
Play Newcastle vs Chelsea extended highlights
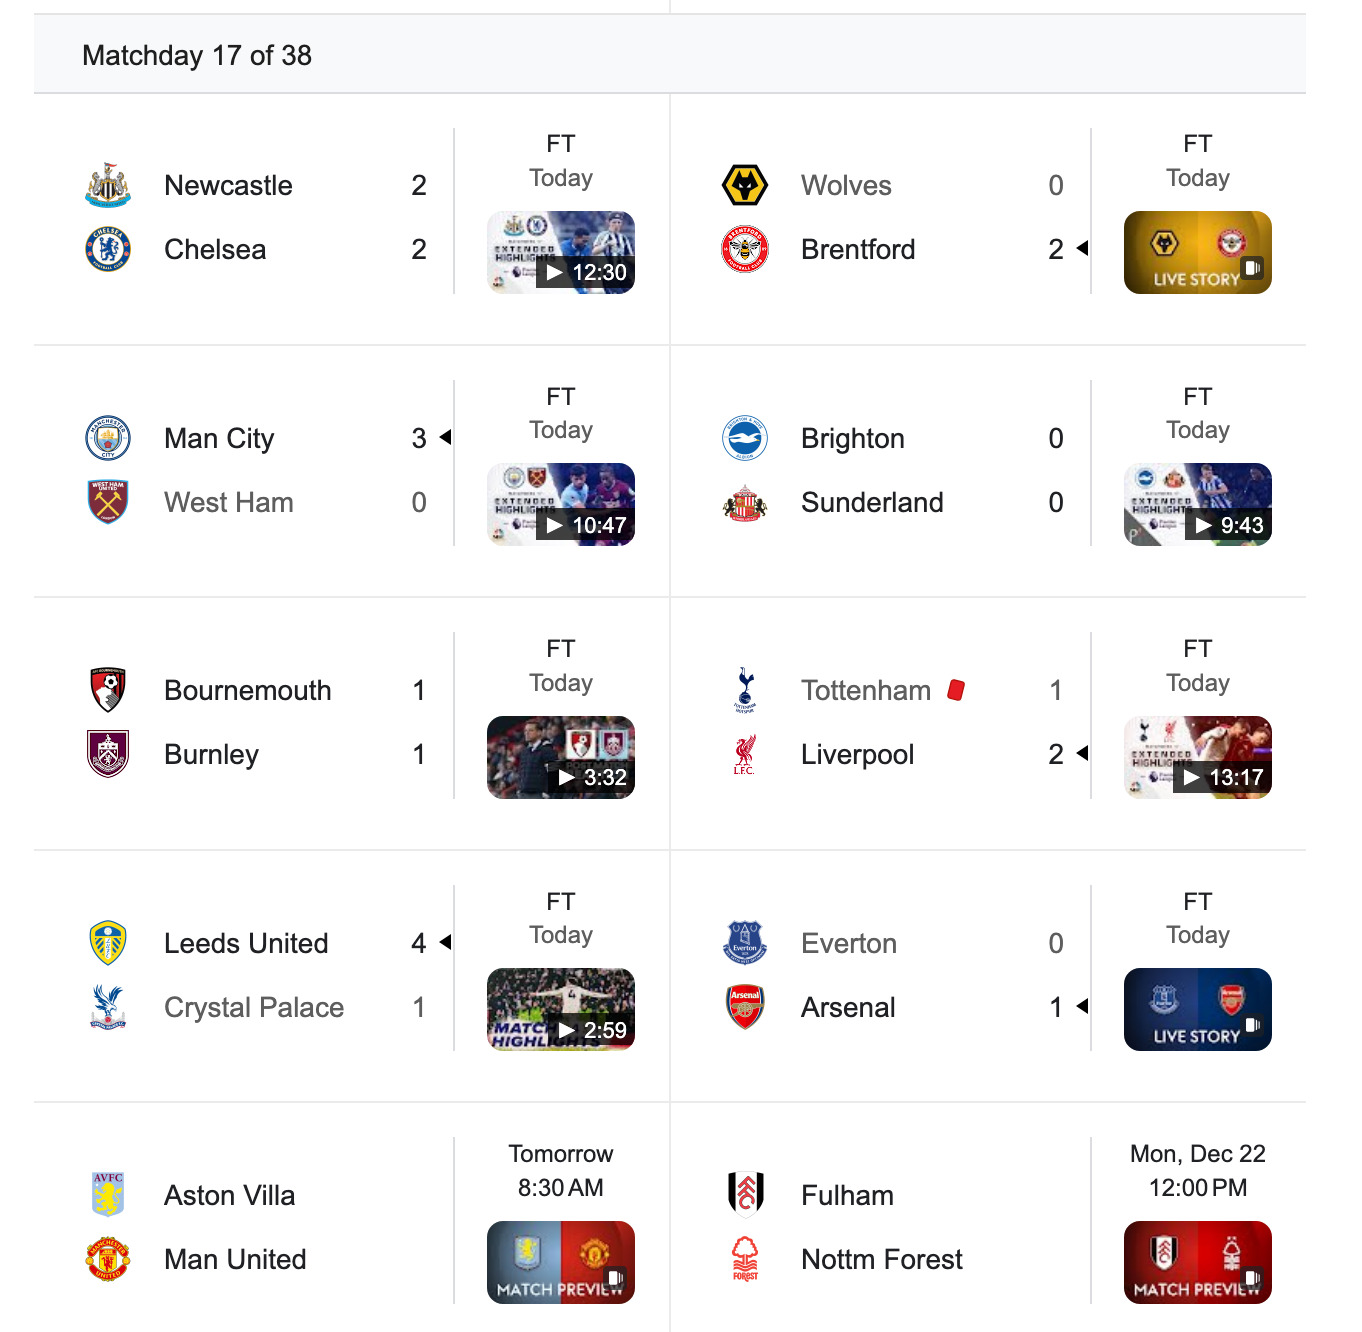tap(561, 253)
